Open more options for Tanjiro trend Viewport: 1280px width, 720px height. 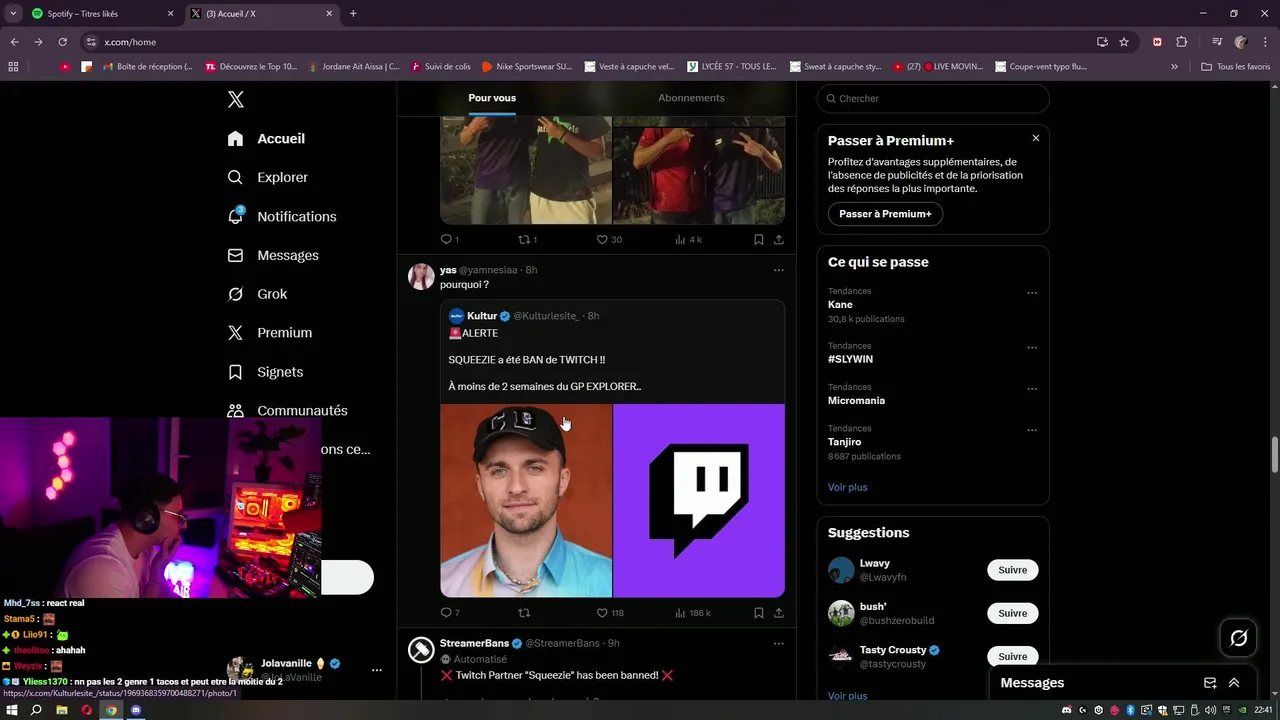1032,430
